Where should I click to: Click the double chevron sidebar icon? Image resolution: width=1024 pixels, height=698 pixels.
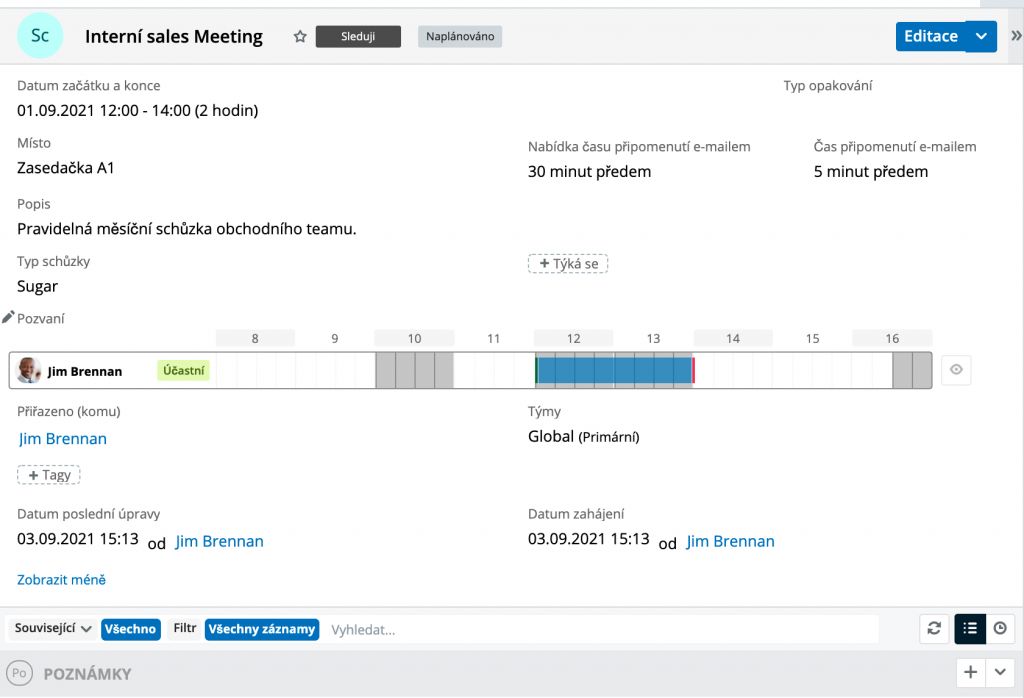pyautogui.click(x=1016, y=36)
